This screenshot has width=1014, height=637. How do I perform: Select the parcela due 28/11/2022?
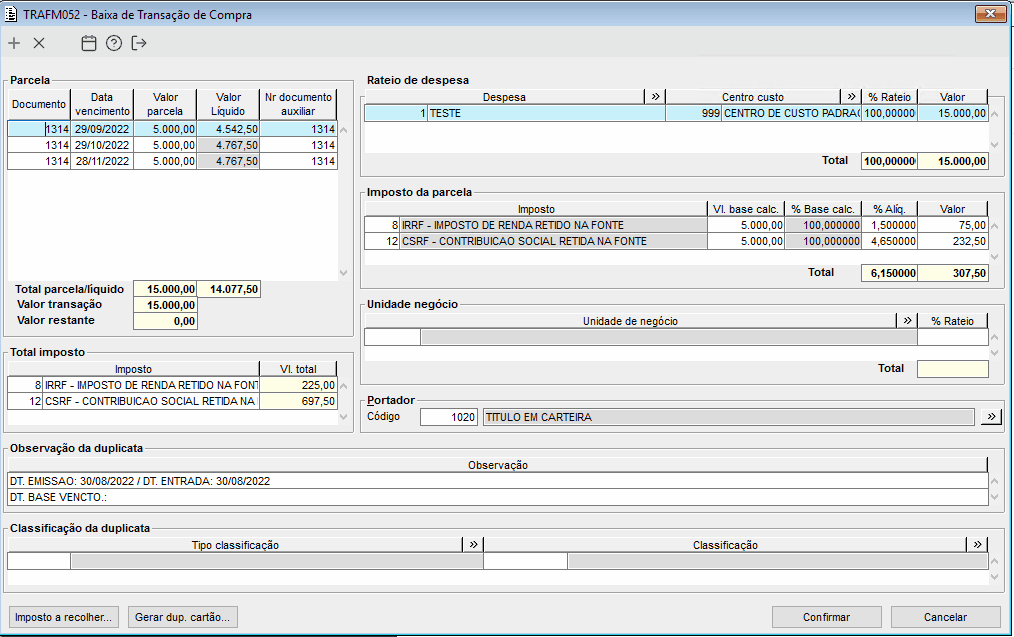[x=100, y=161]
